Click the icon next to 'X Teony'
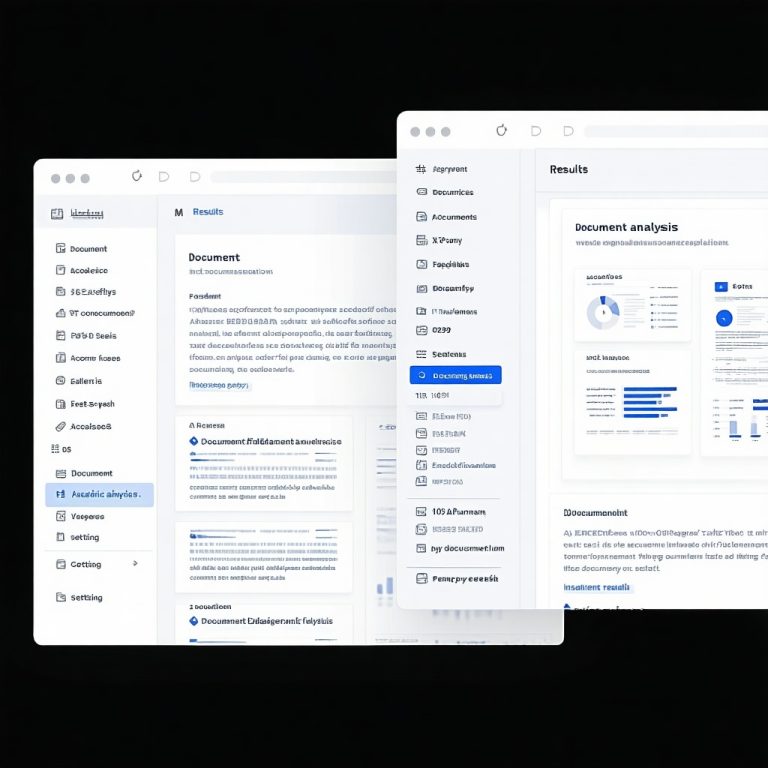 click(x=421, y=240)
